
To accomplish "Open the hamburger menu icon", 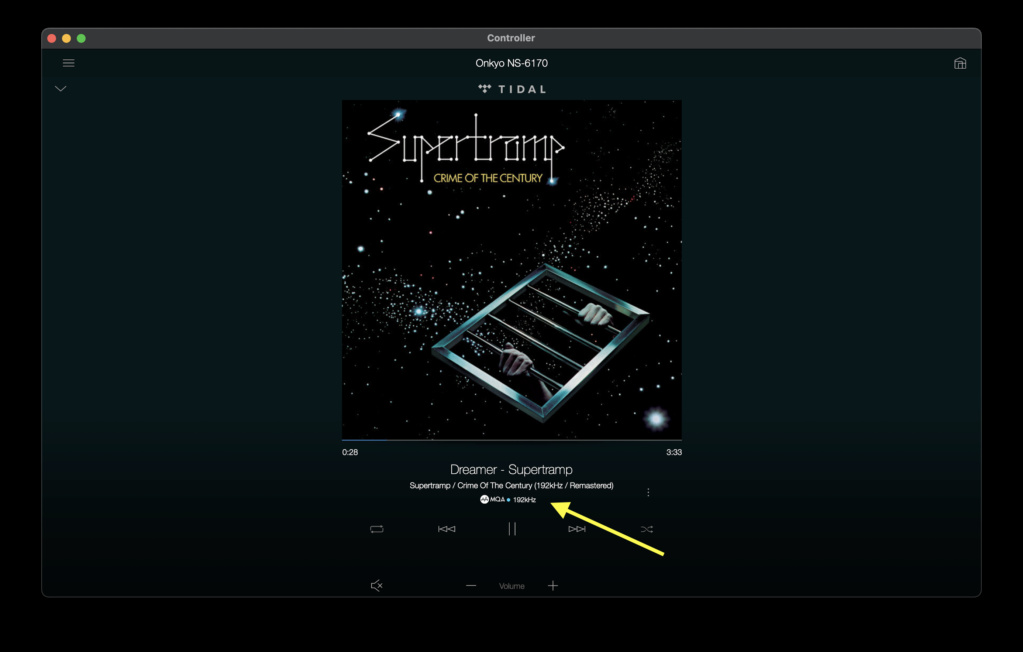I will tap(69, 63).
